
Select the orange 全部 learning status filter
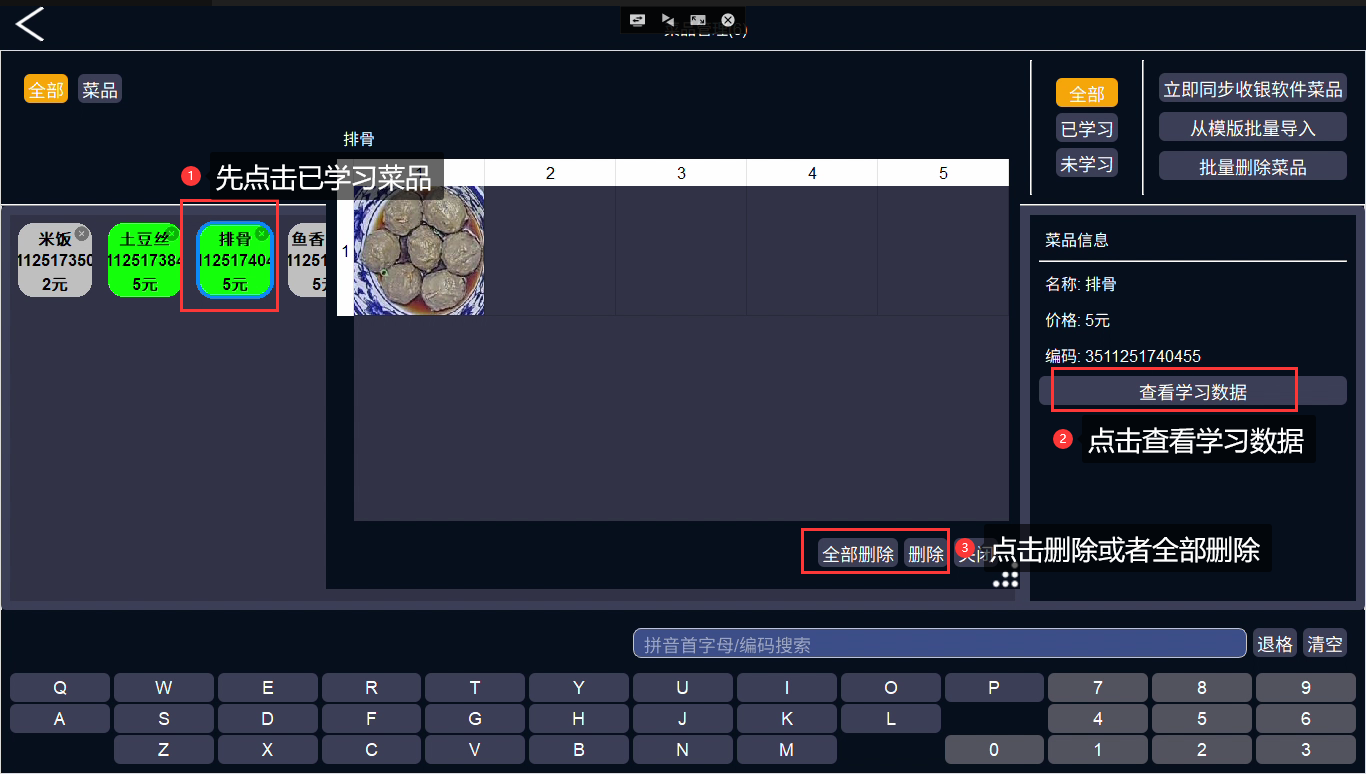click(1087, 94)
